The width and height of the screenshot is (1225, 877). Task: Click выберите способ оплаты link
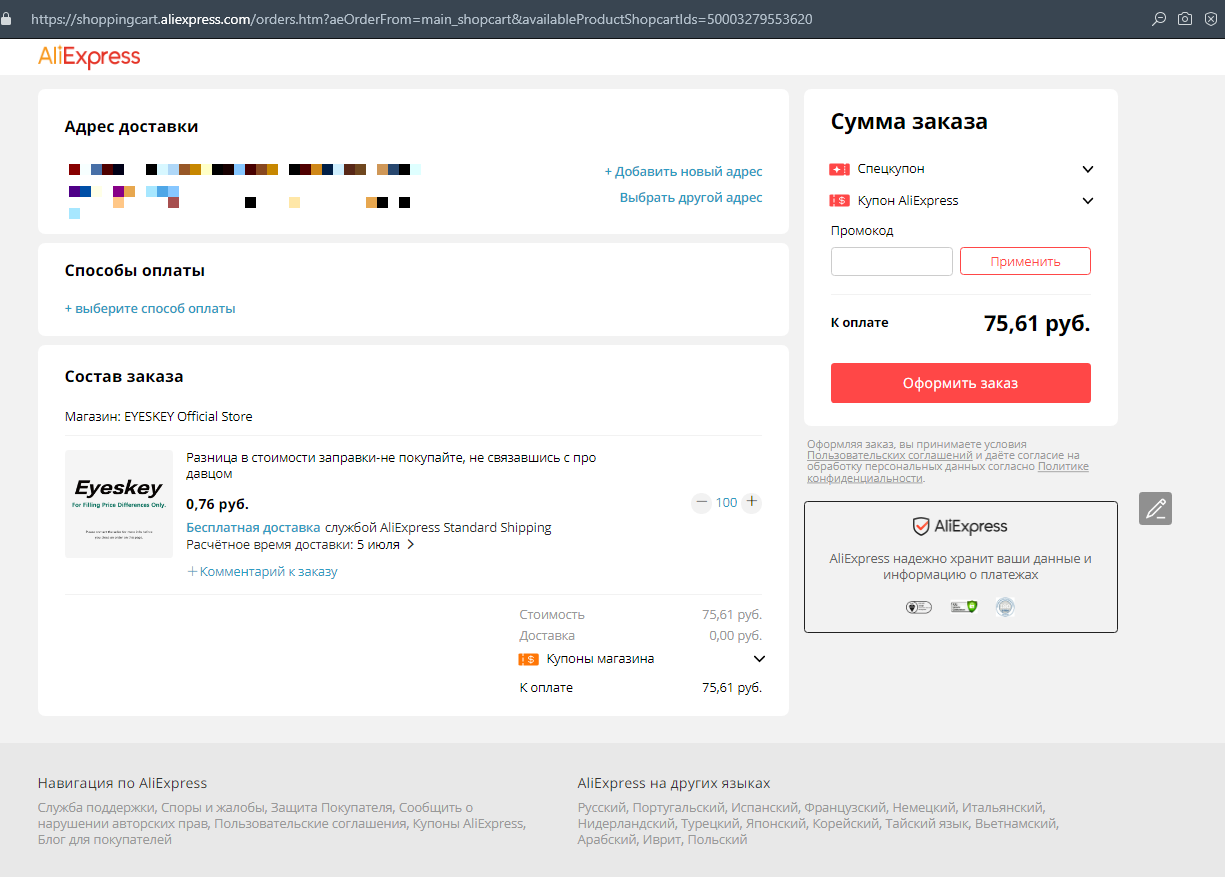click(150, 308)
